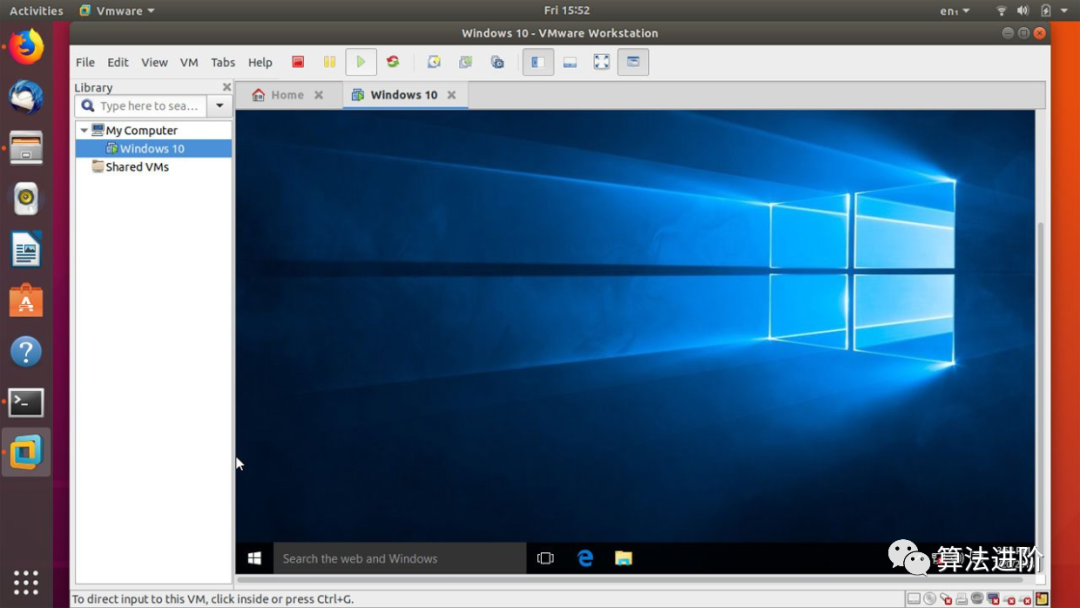1080x608 pixels.
Task: Click the horizontal scrollbar below the VM view
Action: (630, 579)
